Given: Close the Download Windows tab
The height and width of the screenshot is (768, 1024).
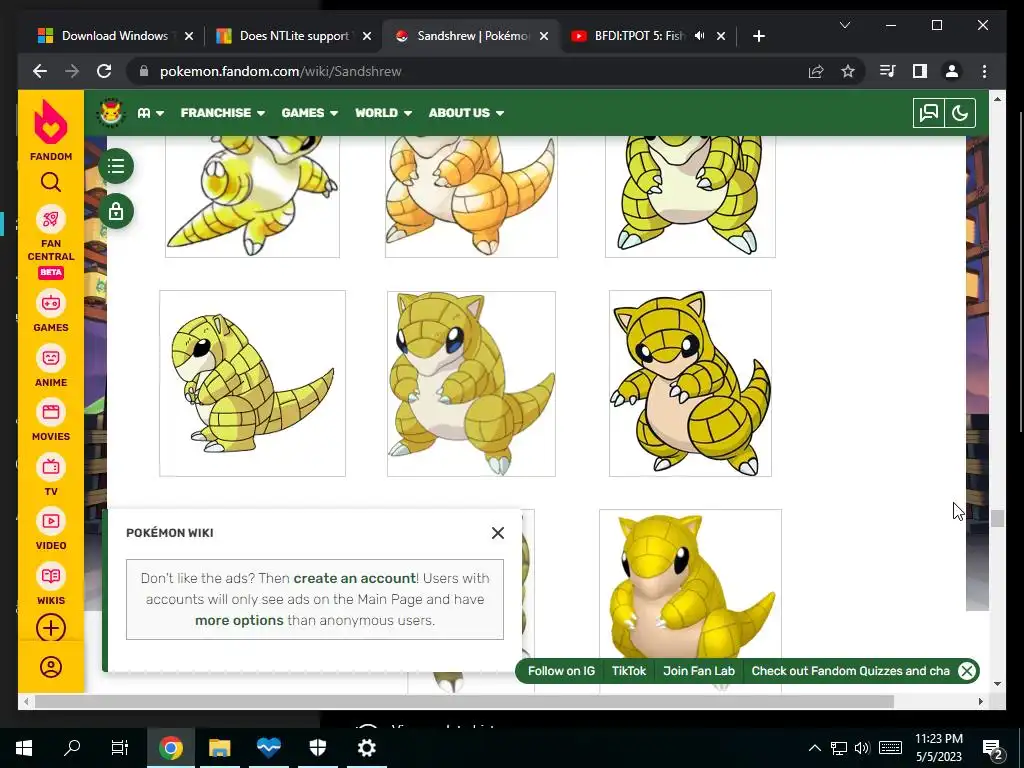Looking at the screenshot, I should tap(189, 36).
